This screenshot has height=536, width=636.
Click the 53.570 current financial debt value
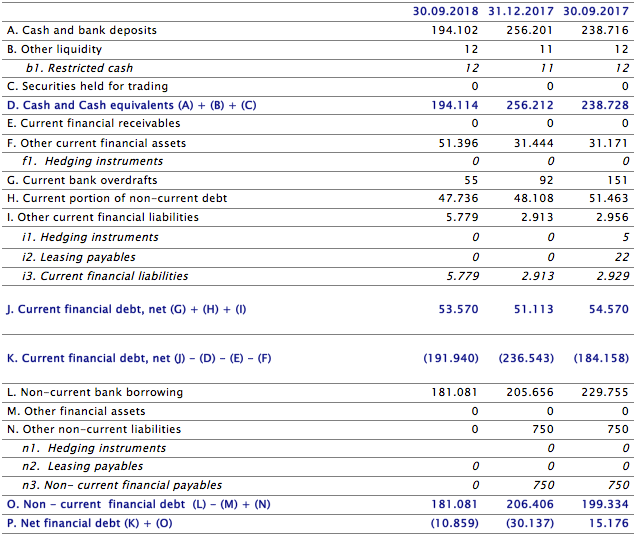[x=458, y=310]
